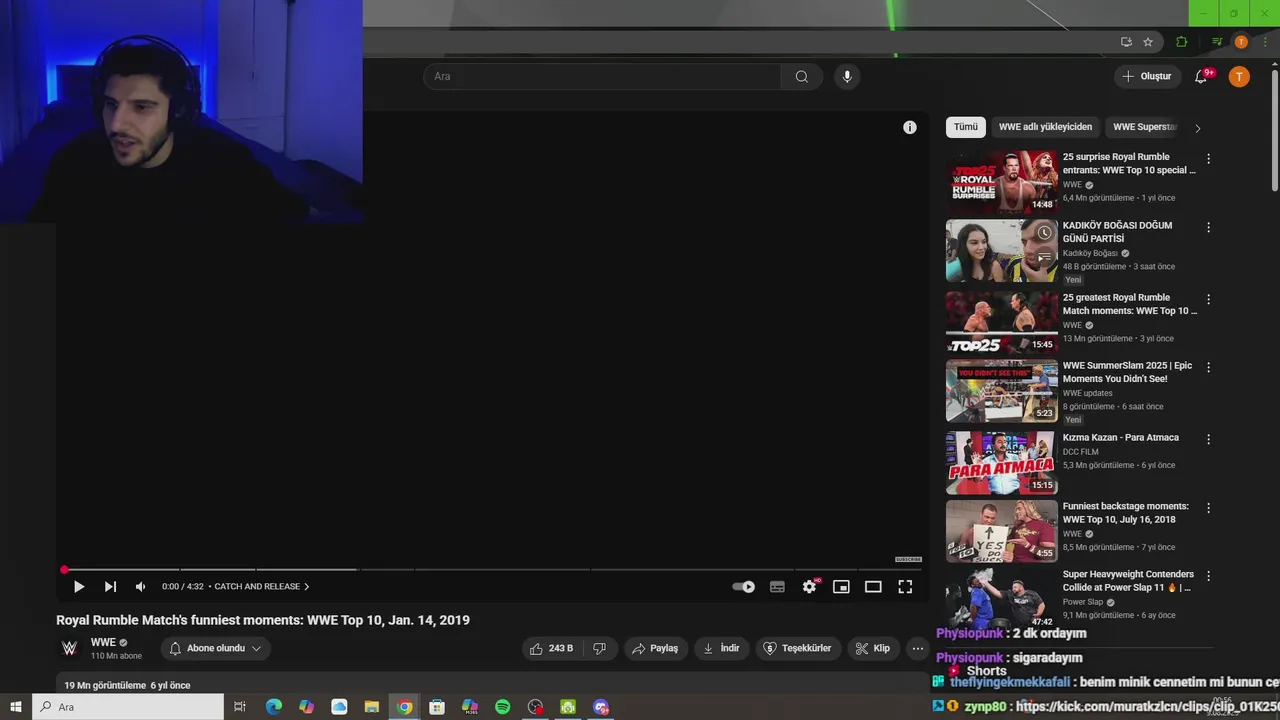This screenshot has width=1280, height=720.
Task: Click the video progress bar
Action: (x=492, y=569)
